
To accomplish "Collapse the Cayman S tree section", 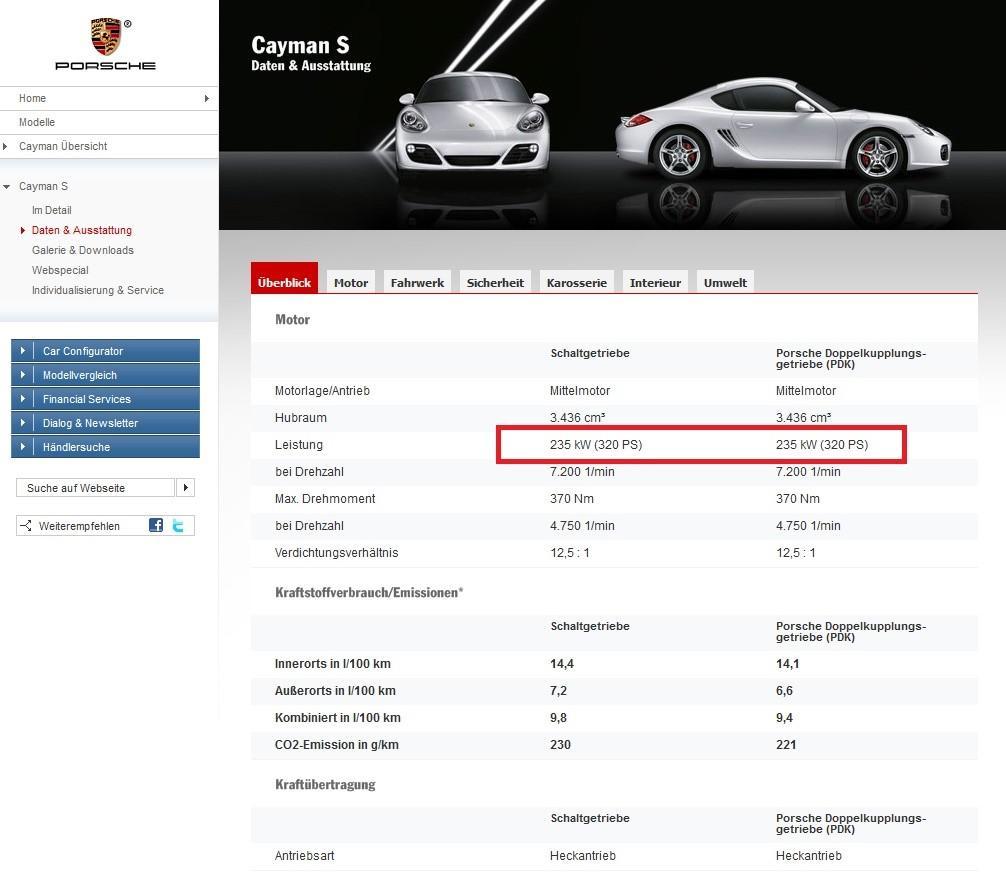I will coord(7,187).
